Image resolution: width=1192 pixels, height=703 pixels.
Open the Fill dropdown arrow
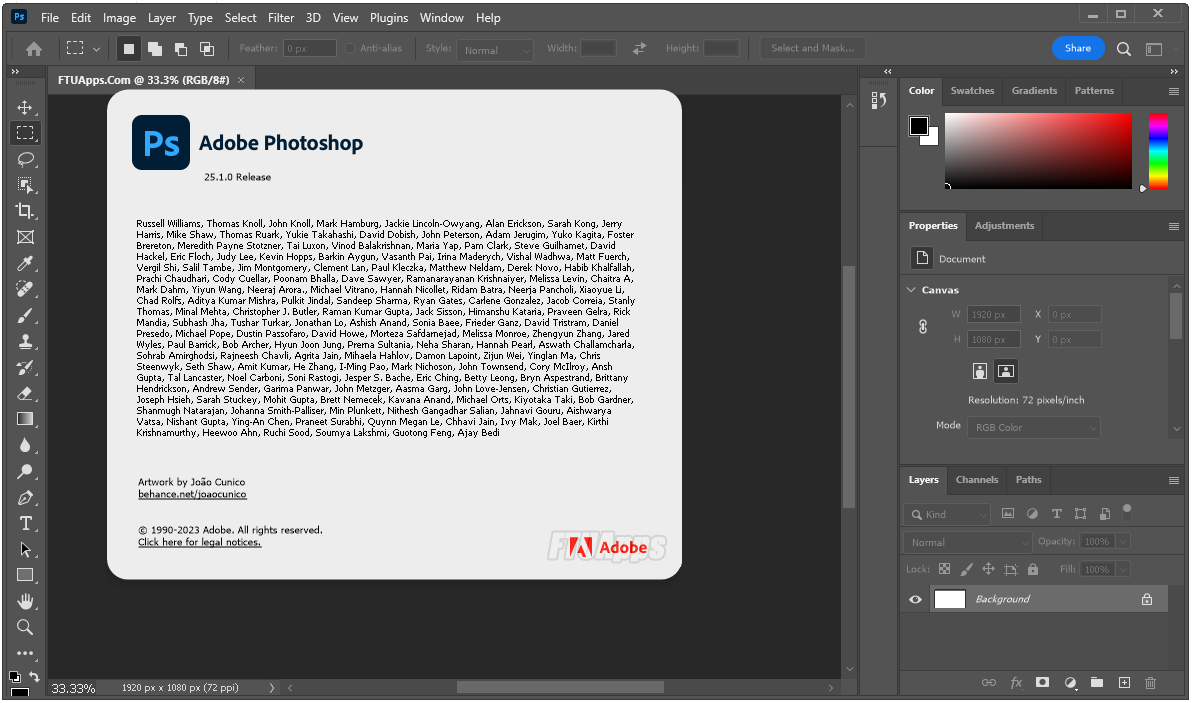pos(1124,569)
